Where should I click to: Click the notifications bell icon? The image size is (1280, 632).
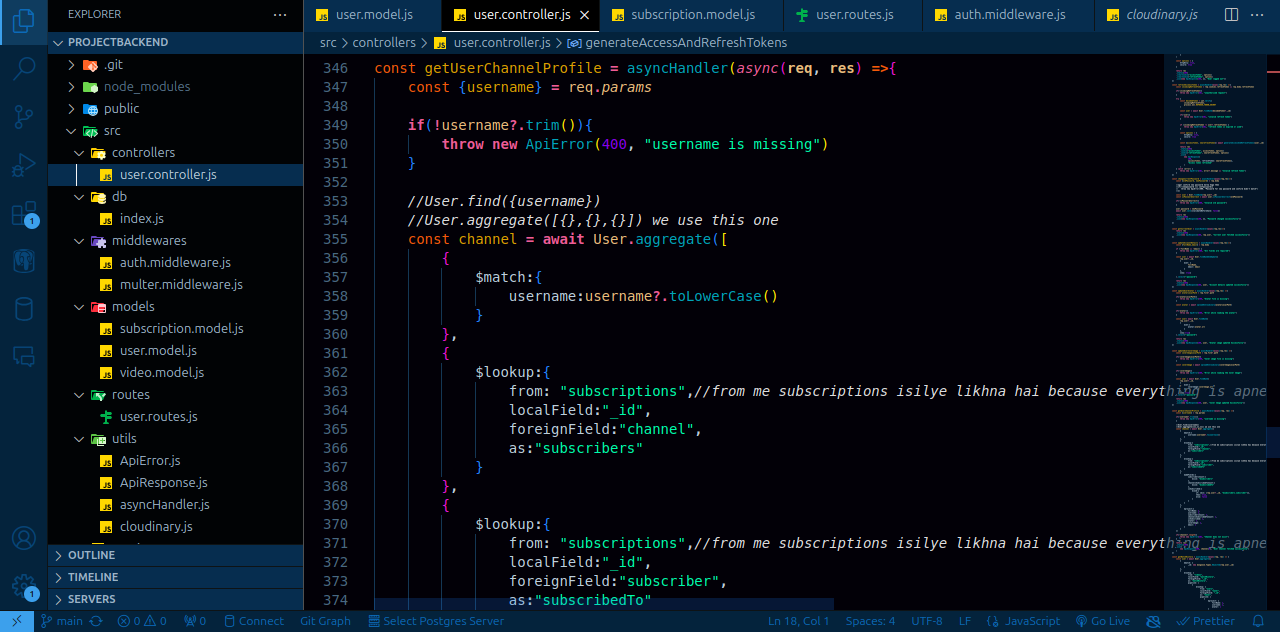1258,621
